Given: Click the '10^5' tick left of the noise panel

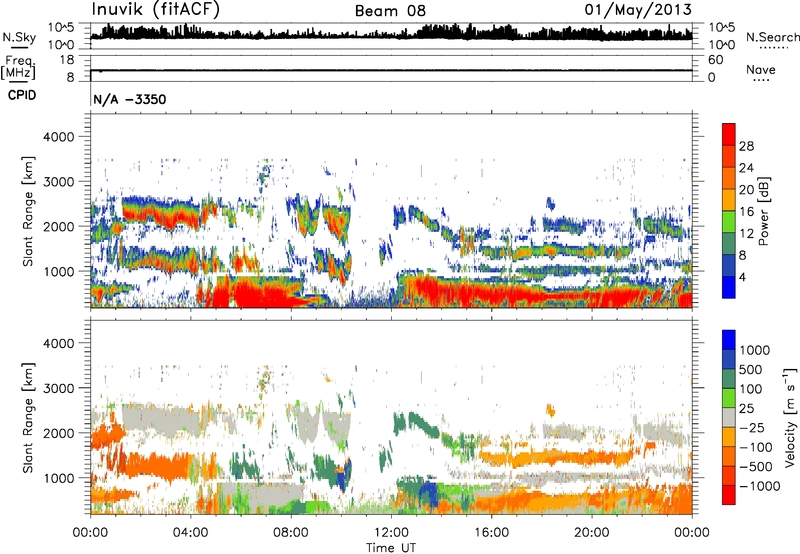Looking at the screenshot, I should tap(61, 28).
